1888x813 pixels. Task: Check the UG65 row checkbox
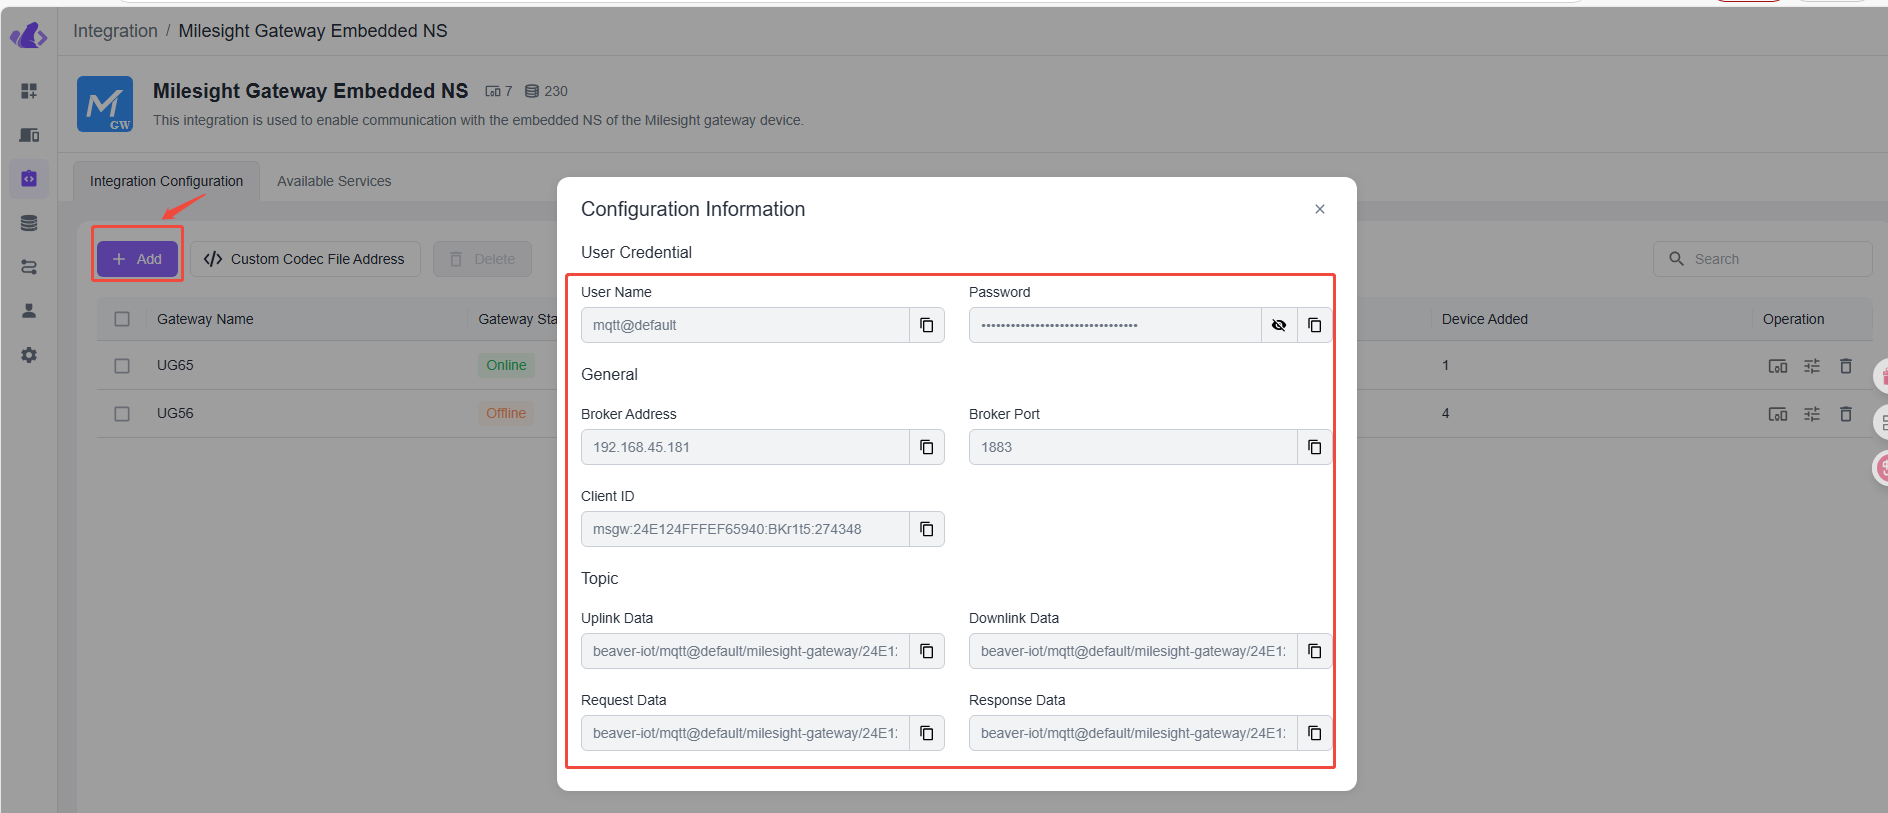[x=122, y=366]
